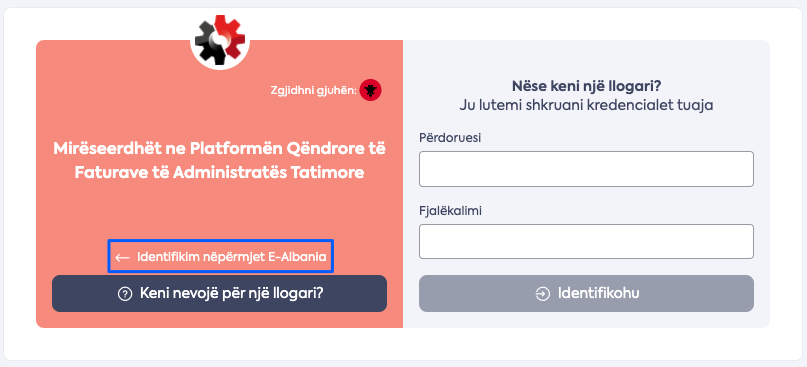
Task: Click the Keni nevojë për një llogari button
Action: (x=219, y=293)
